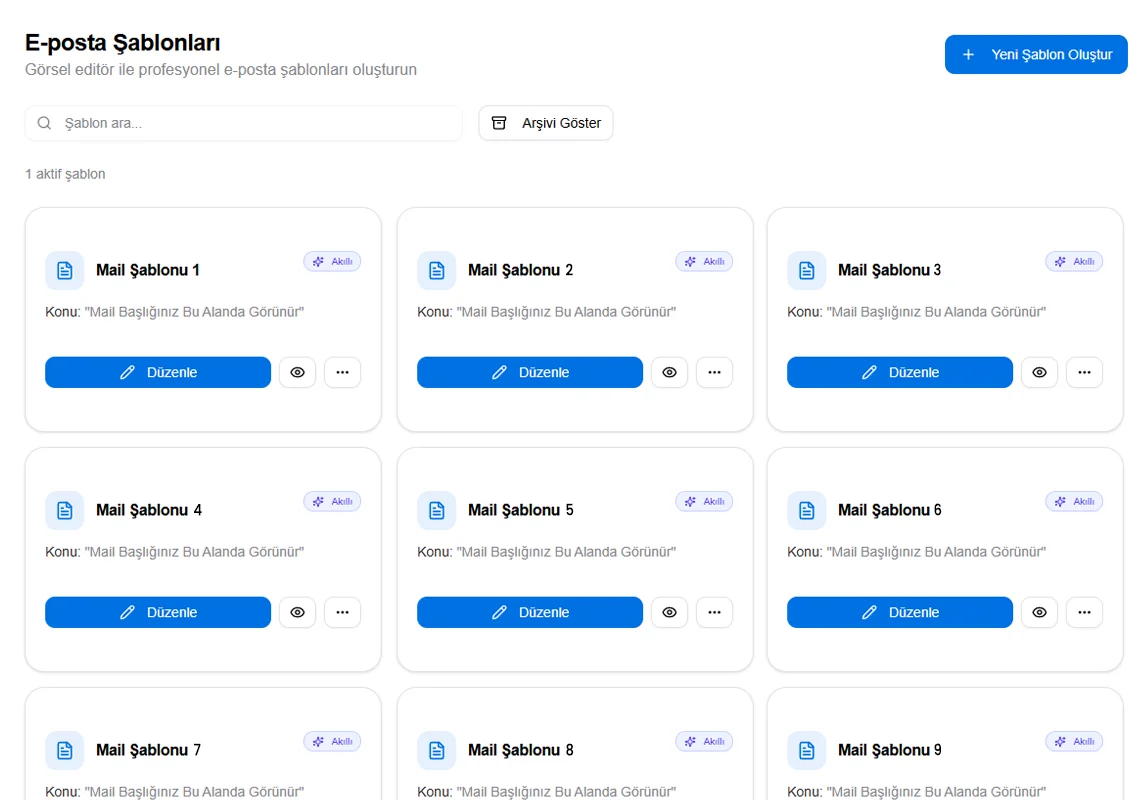This screenshot has width=1140, height=800.
Task: Preview Mail Şablonu 3 with the eye icon
Action: 1040,372
